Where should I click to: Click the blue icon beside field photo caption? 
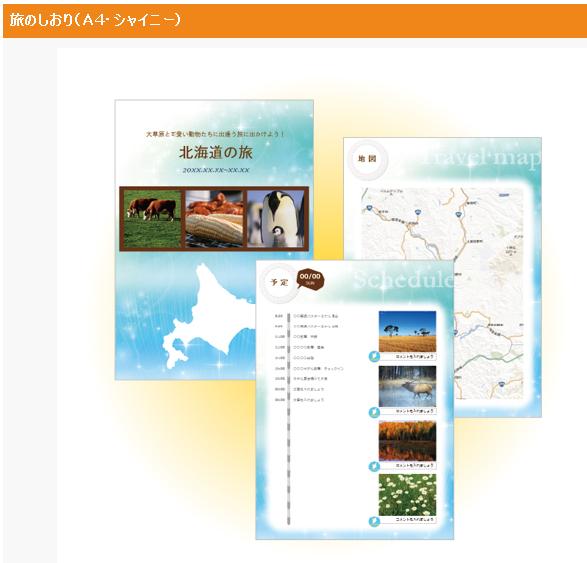click(374, 356)
